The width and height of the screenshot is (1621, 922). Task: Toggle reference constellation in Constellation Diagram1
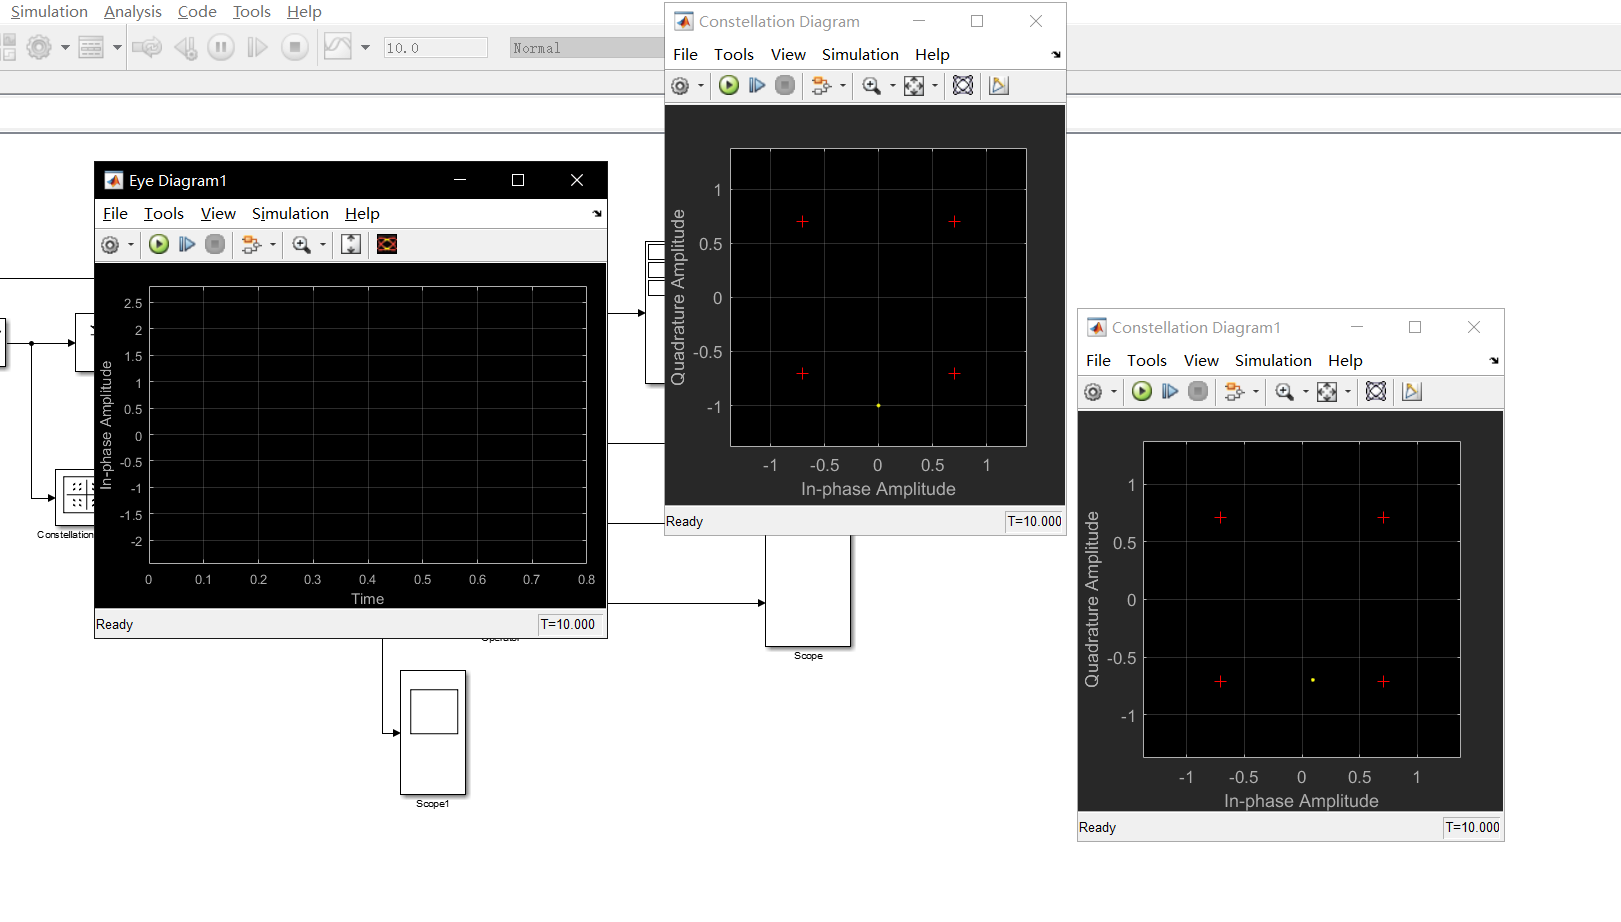[x=1376, y=391]
